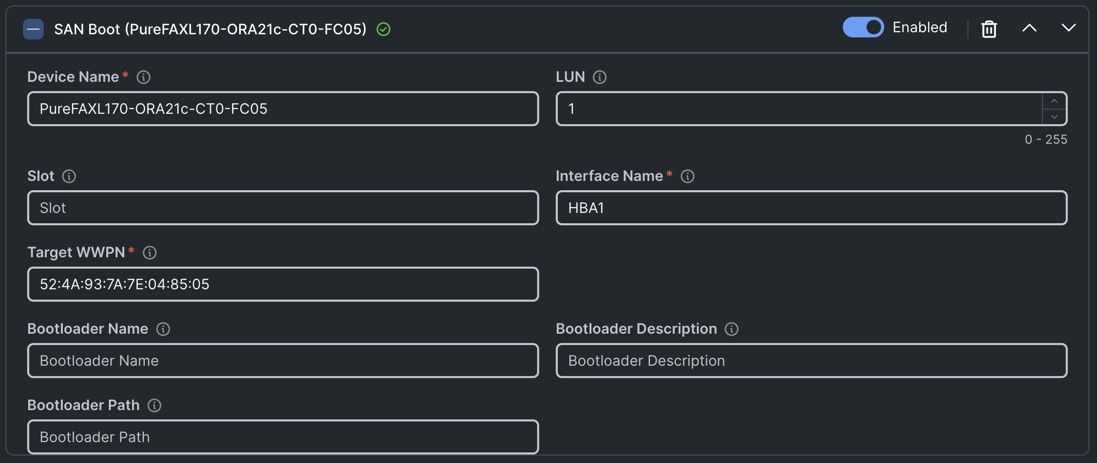This screenshot has height=463, width=1097.
Task: Click the Device Name input field
Action: (x=283, y=109)
